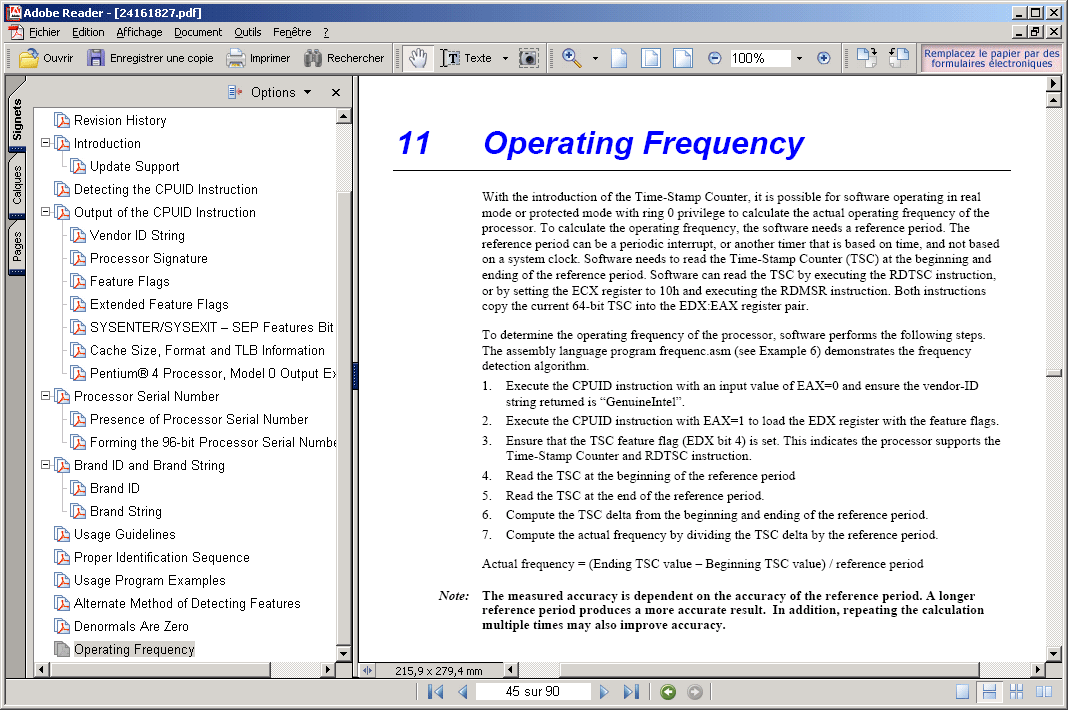This screenshot has width=1068, height=710.
Task: Select the Hand tool in toolbar
Action: tap(417, 58)
